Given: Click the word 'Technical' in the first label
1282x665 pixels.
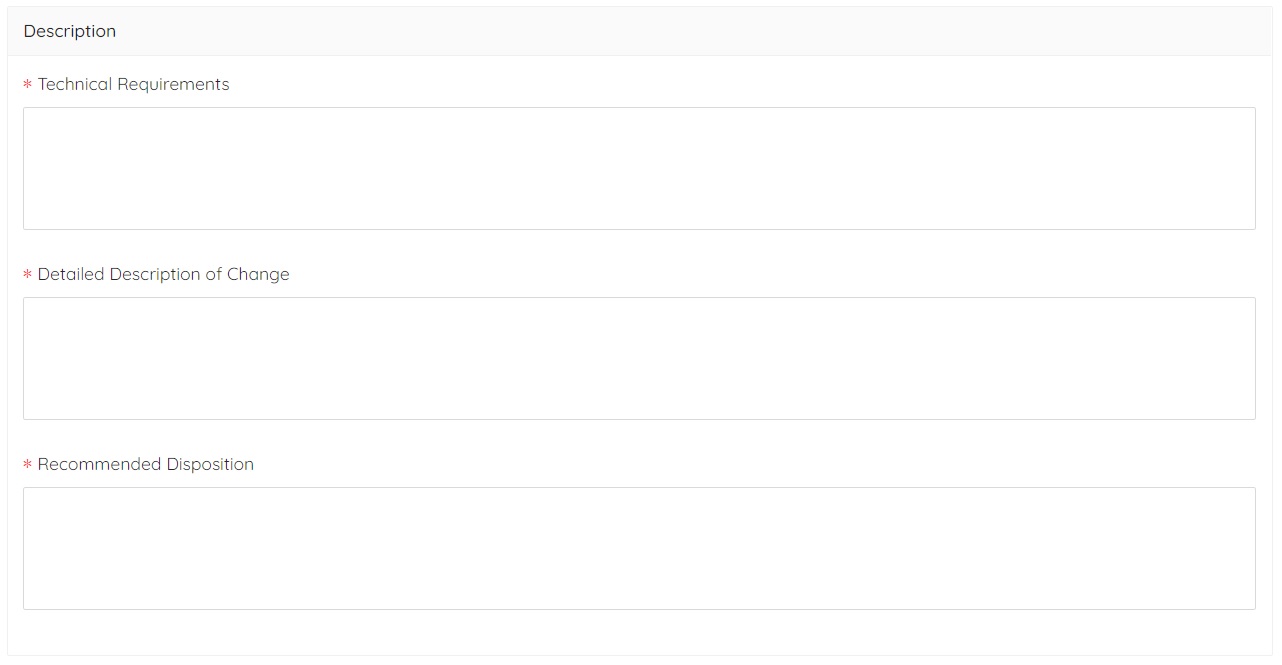Looking at the screenshot, I should click(75, 84).
